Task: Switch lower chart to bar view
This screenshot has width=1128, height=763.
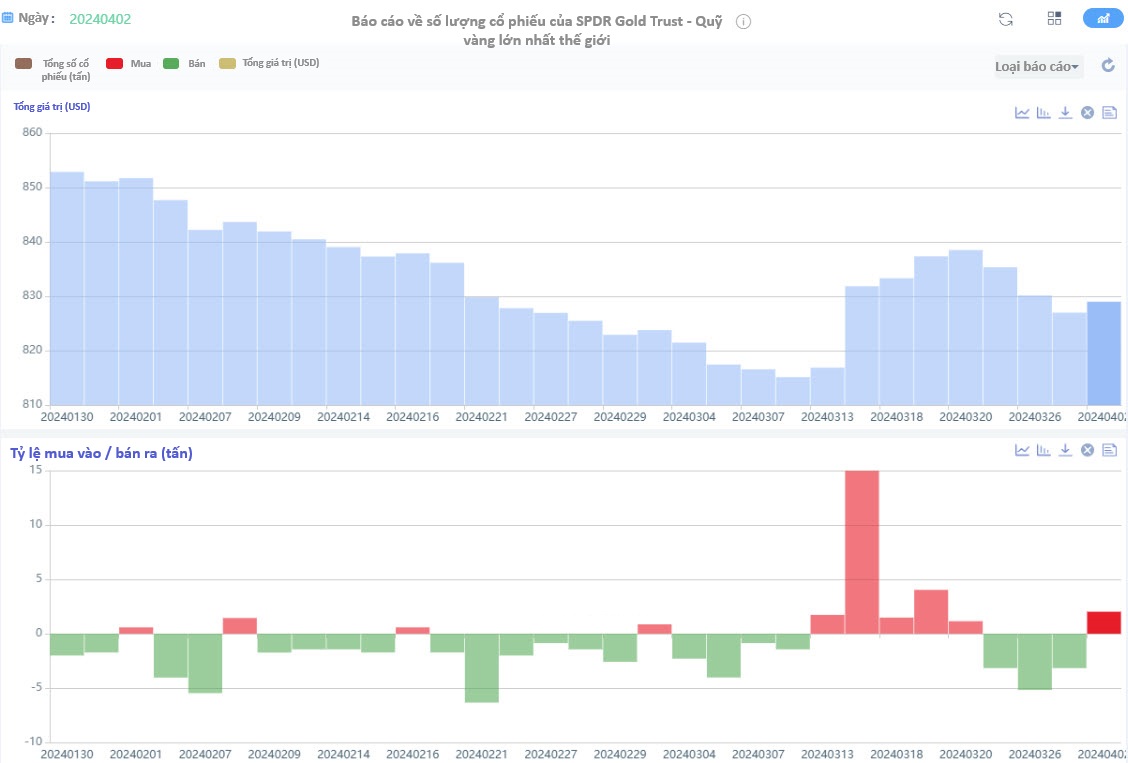Action: [x=1044, y=450]
